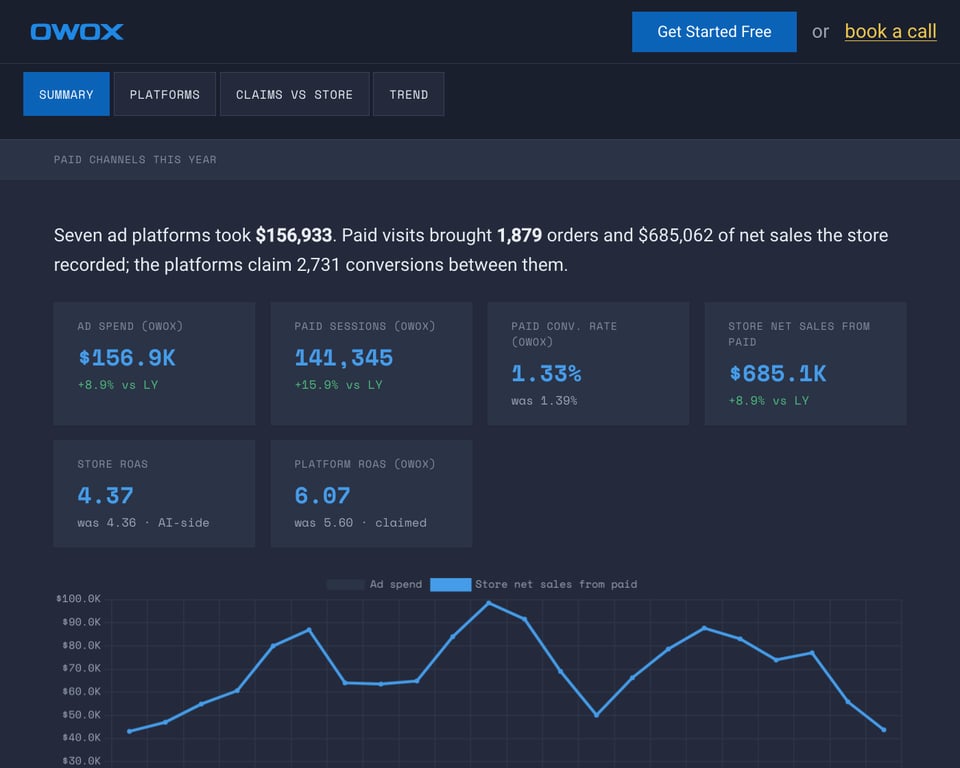
Task: Click Store ROAS value 4.37
Action: (105, 495)
